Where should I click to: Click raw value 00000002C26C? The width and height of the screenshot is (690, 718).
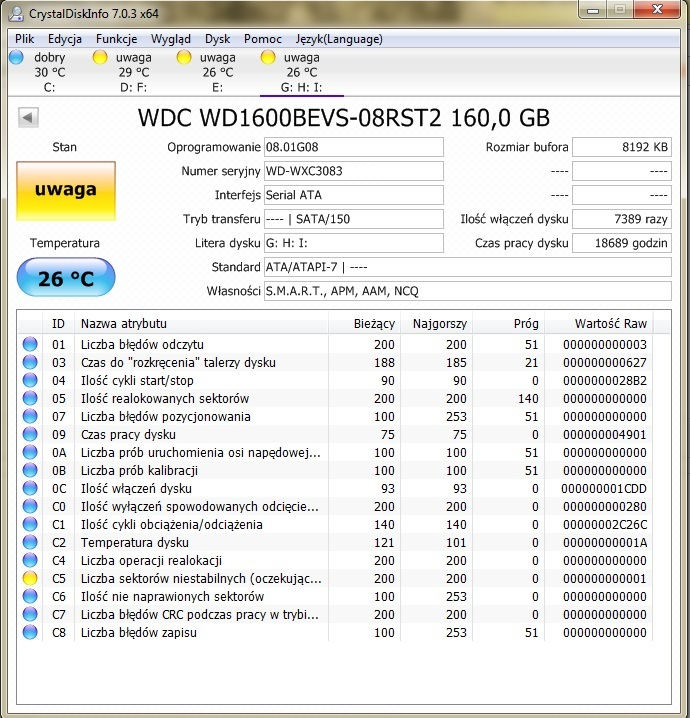coord(605,524)
